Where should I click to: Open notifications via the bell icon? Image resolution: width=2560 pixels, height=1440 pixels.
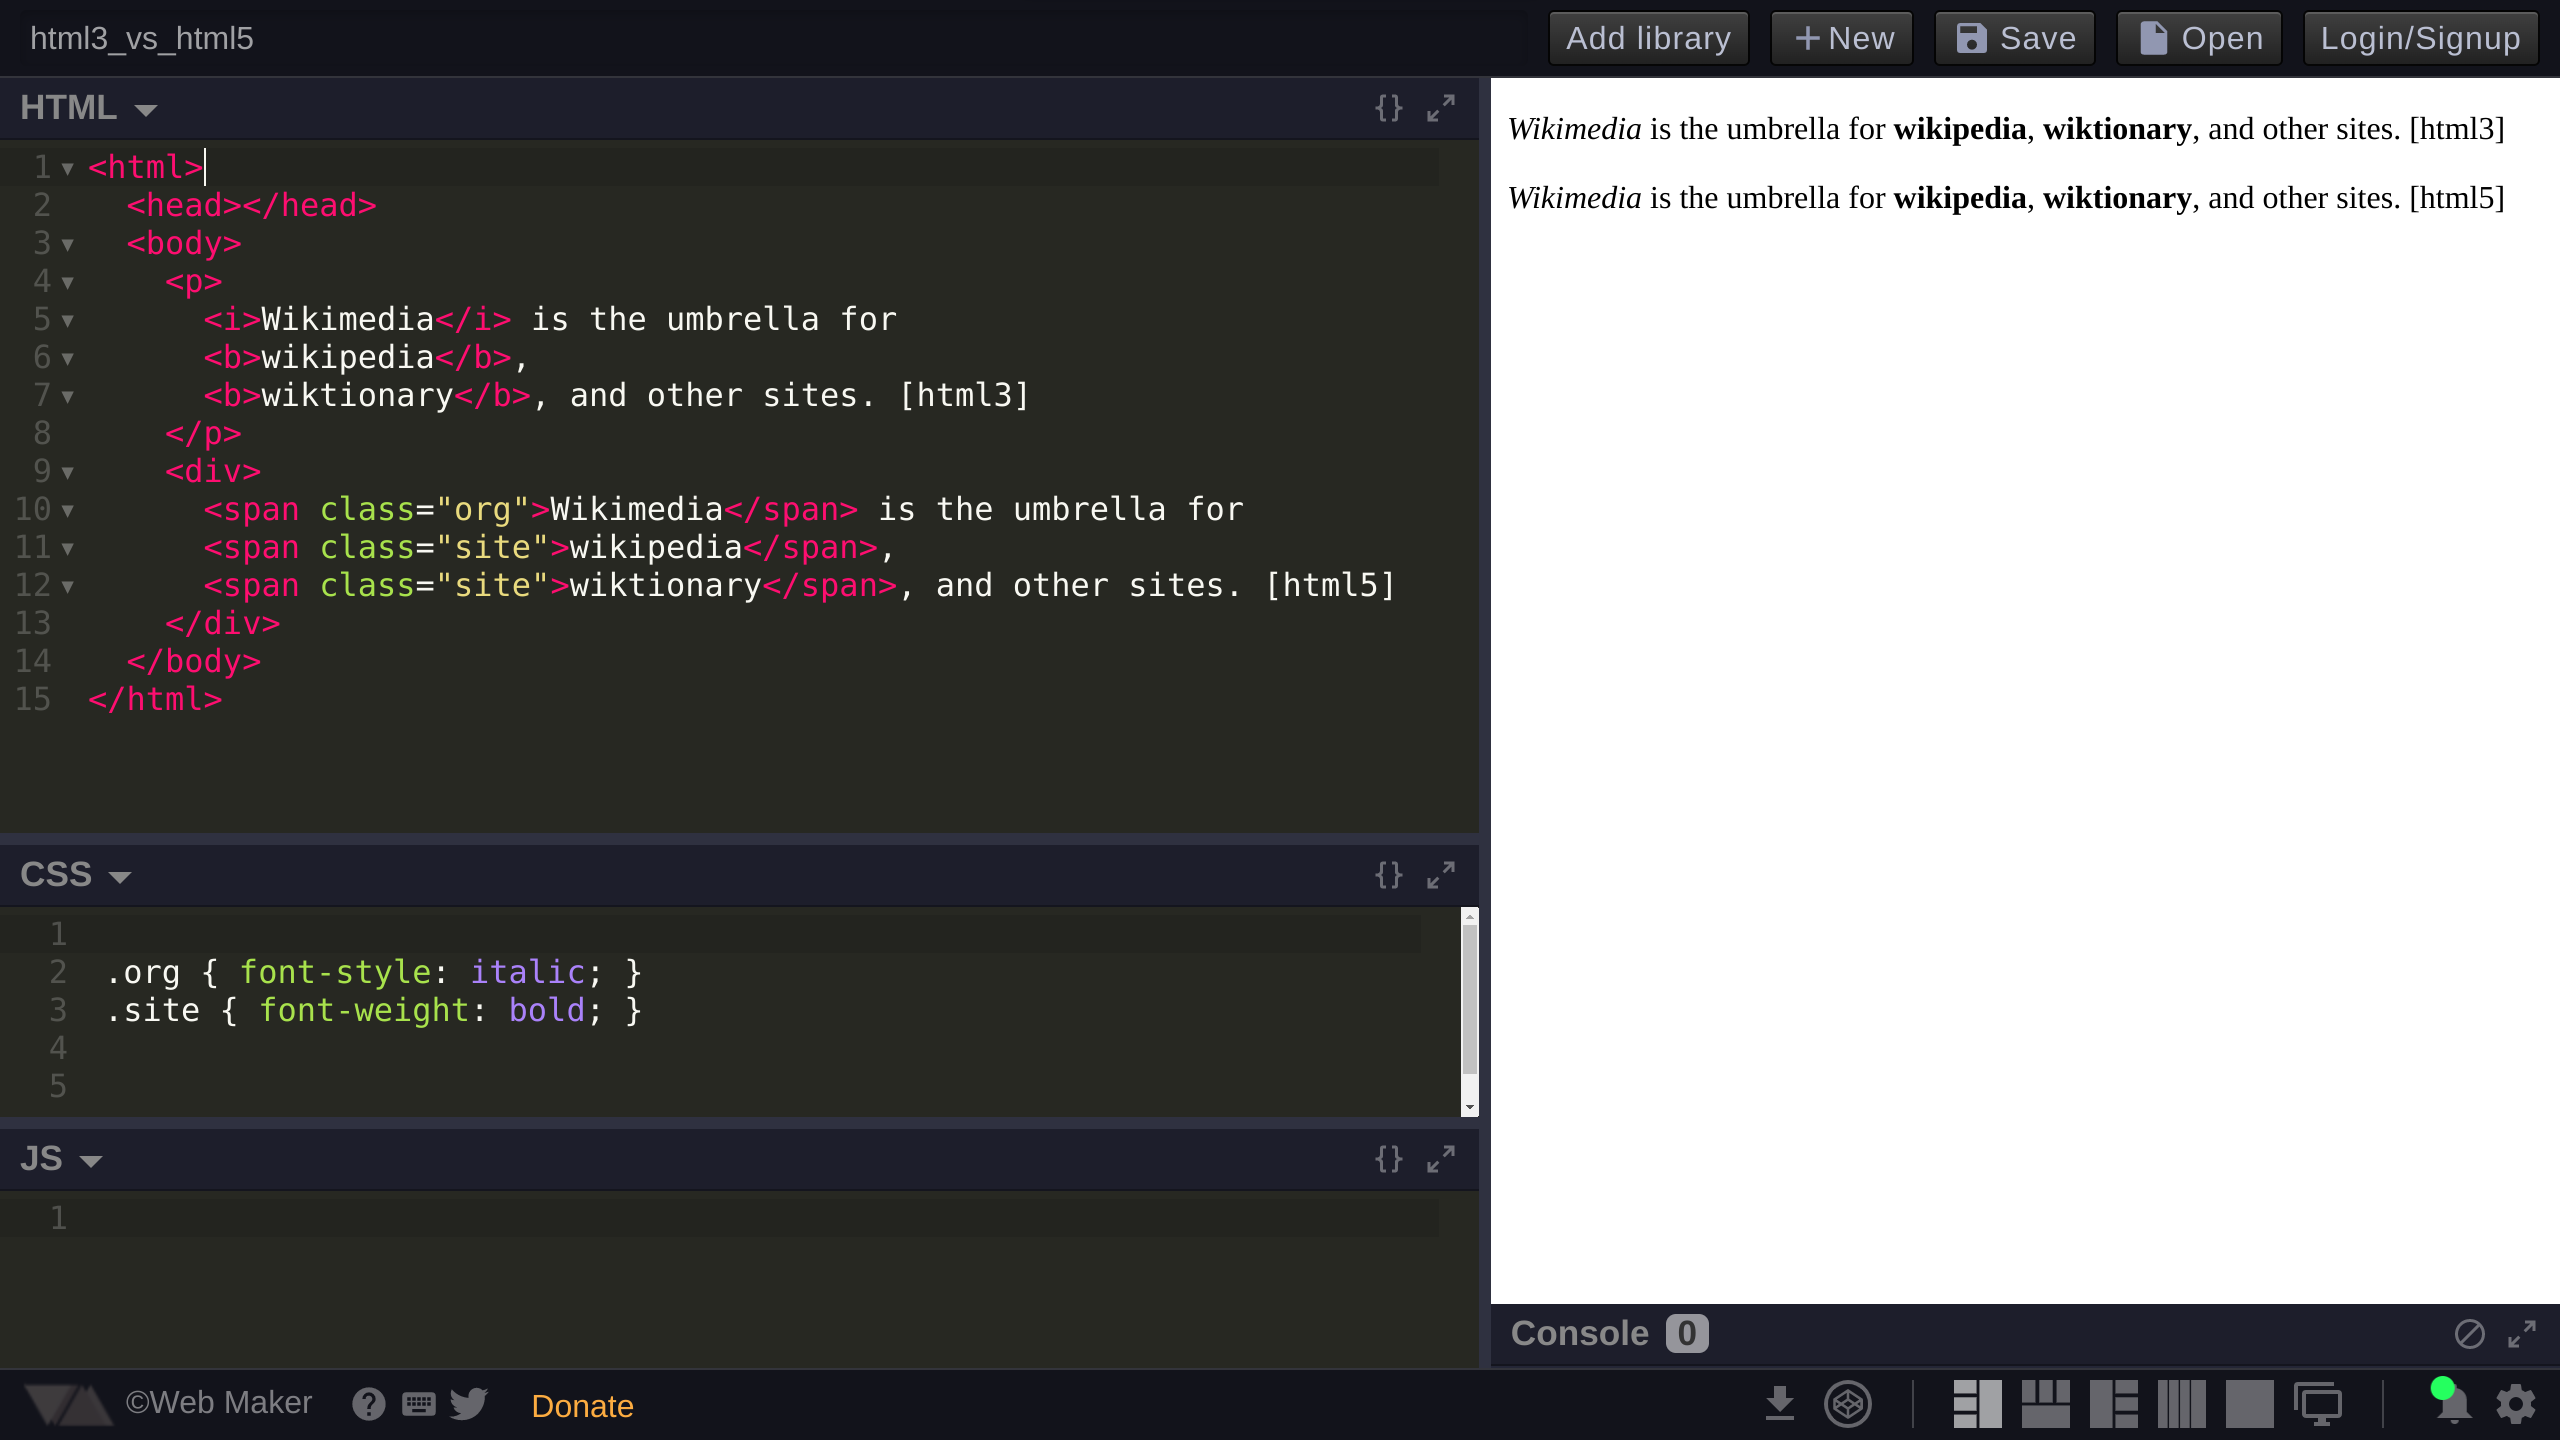pos(2452,1404)
